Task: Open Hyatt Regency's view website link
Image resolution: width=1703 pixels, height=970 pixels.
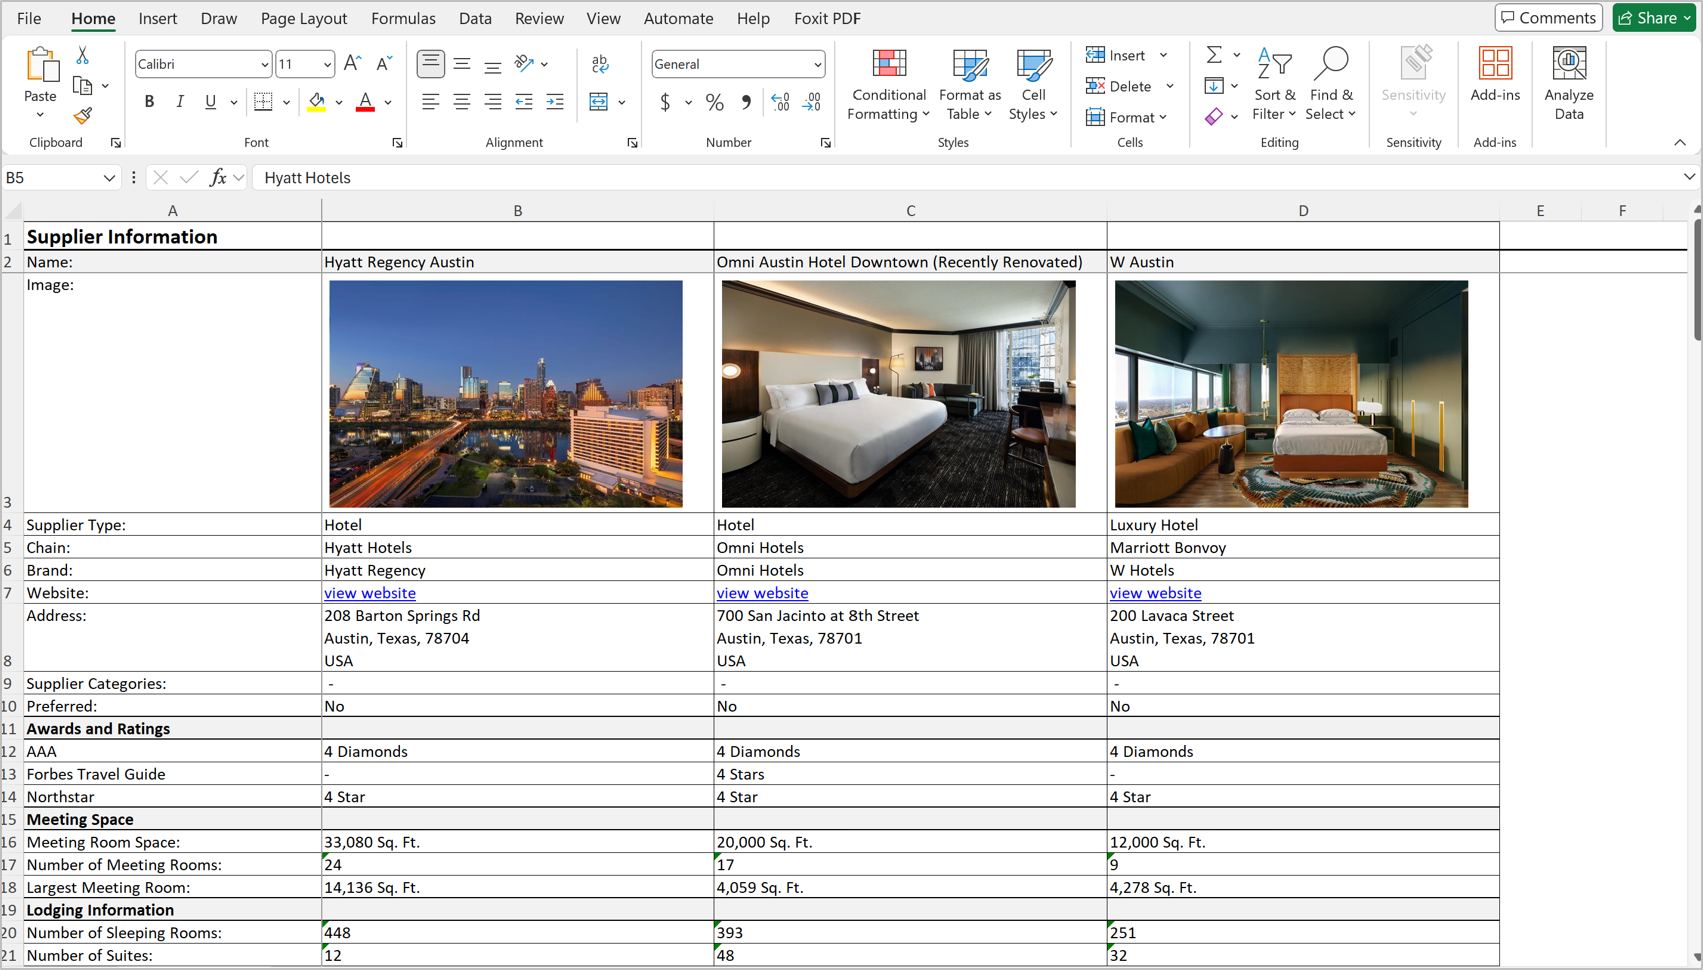Action: click(370, 593)
